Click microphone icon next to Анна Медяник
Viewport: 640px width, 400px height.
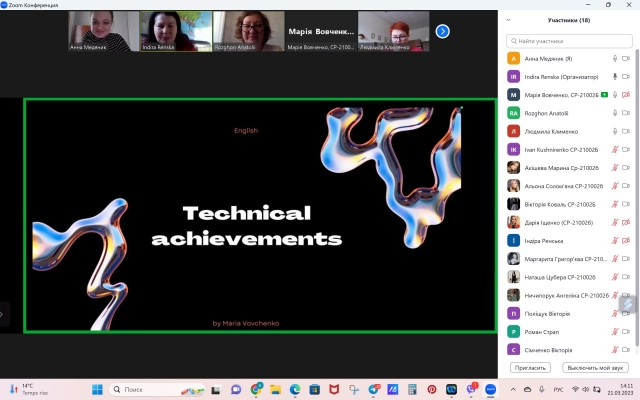coord(615,59)
